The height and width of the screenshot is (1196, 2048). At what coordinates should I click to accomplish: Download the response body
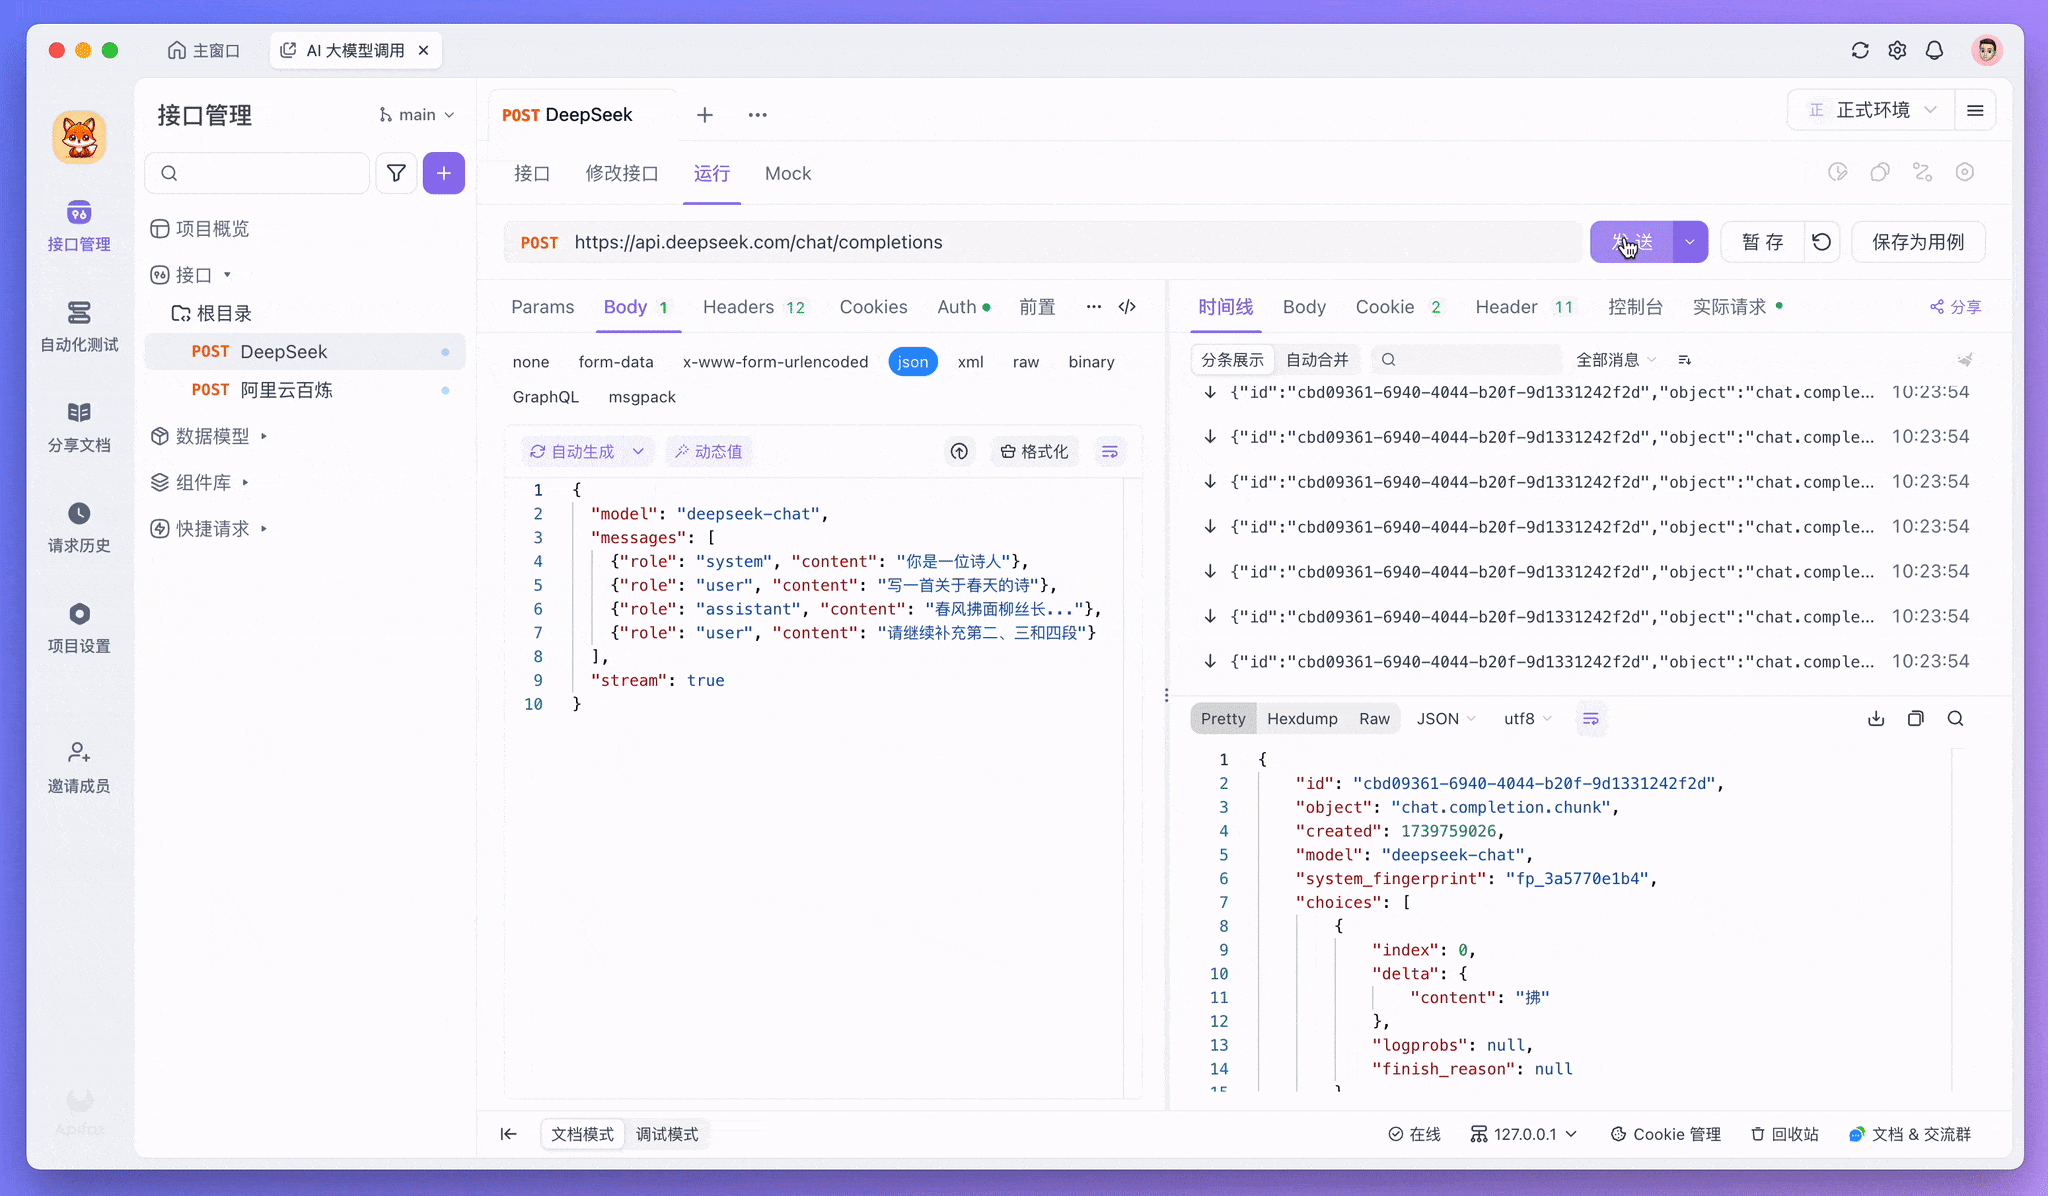[x=1875, y=718]
